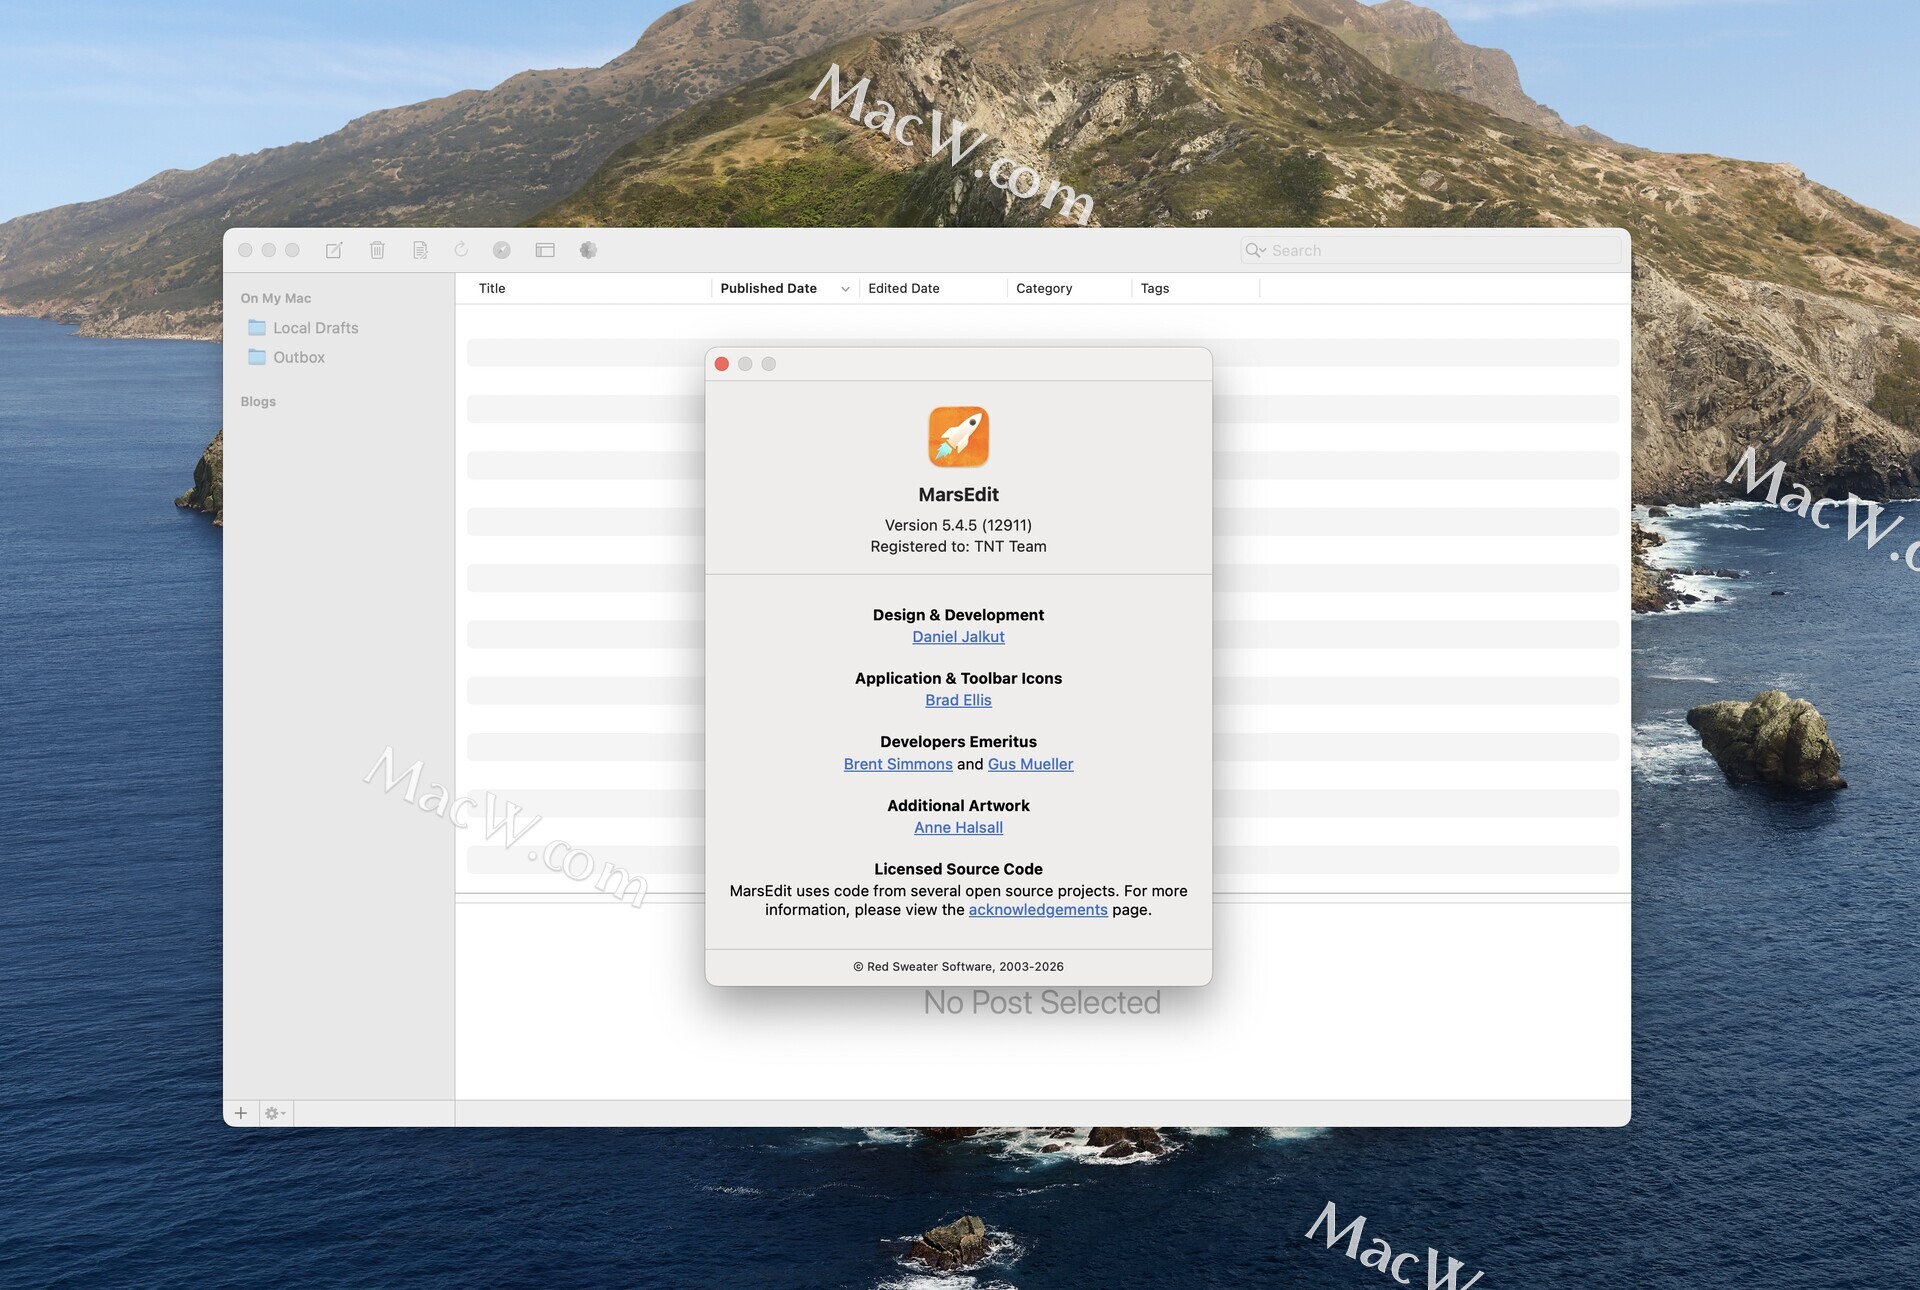The height and width of the screenshot is (1290, 1920).
Task: Sort posts by the Edited Date column
Action: [904, 288]
